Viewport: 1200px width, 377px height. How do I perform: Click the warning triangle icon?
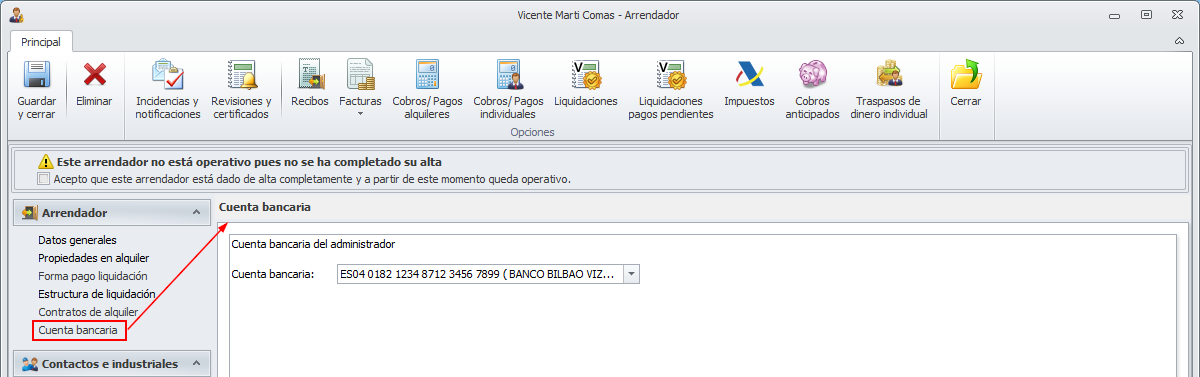tap(45, 161)
